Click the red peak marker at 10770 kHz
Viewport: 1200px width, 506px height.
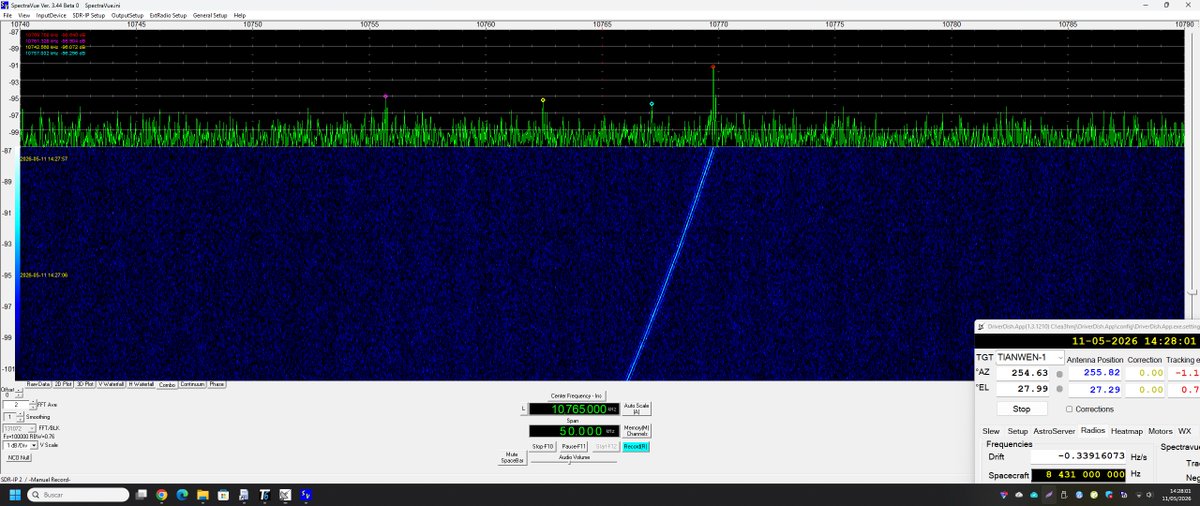pos(713,68)
